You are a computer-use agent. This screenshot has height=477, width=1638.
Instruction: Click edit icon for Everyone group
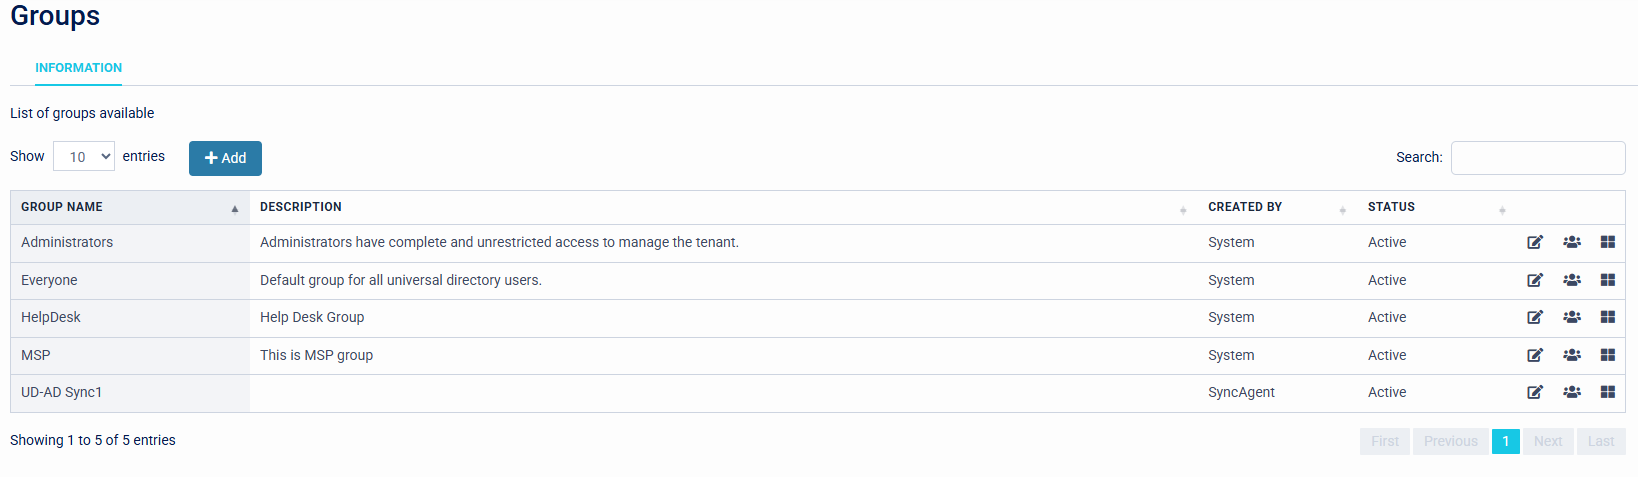click(x=1535, y=280)
